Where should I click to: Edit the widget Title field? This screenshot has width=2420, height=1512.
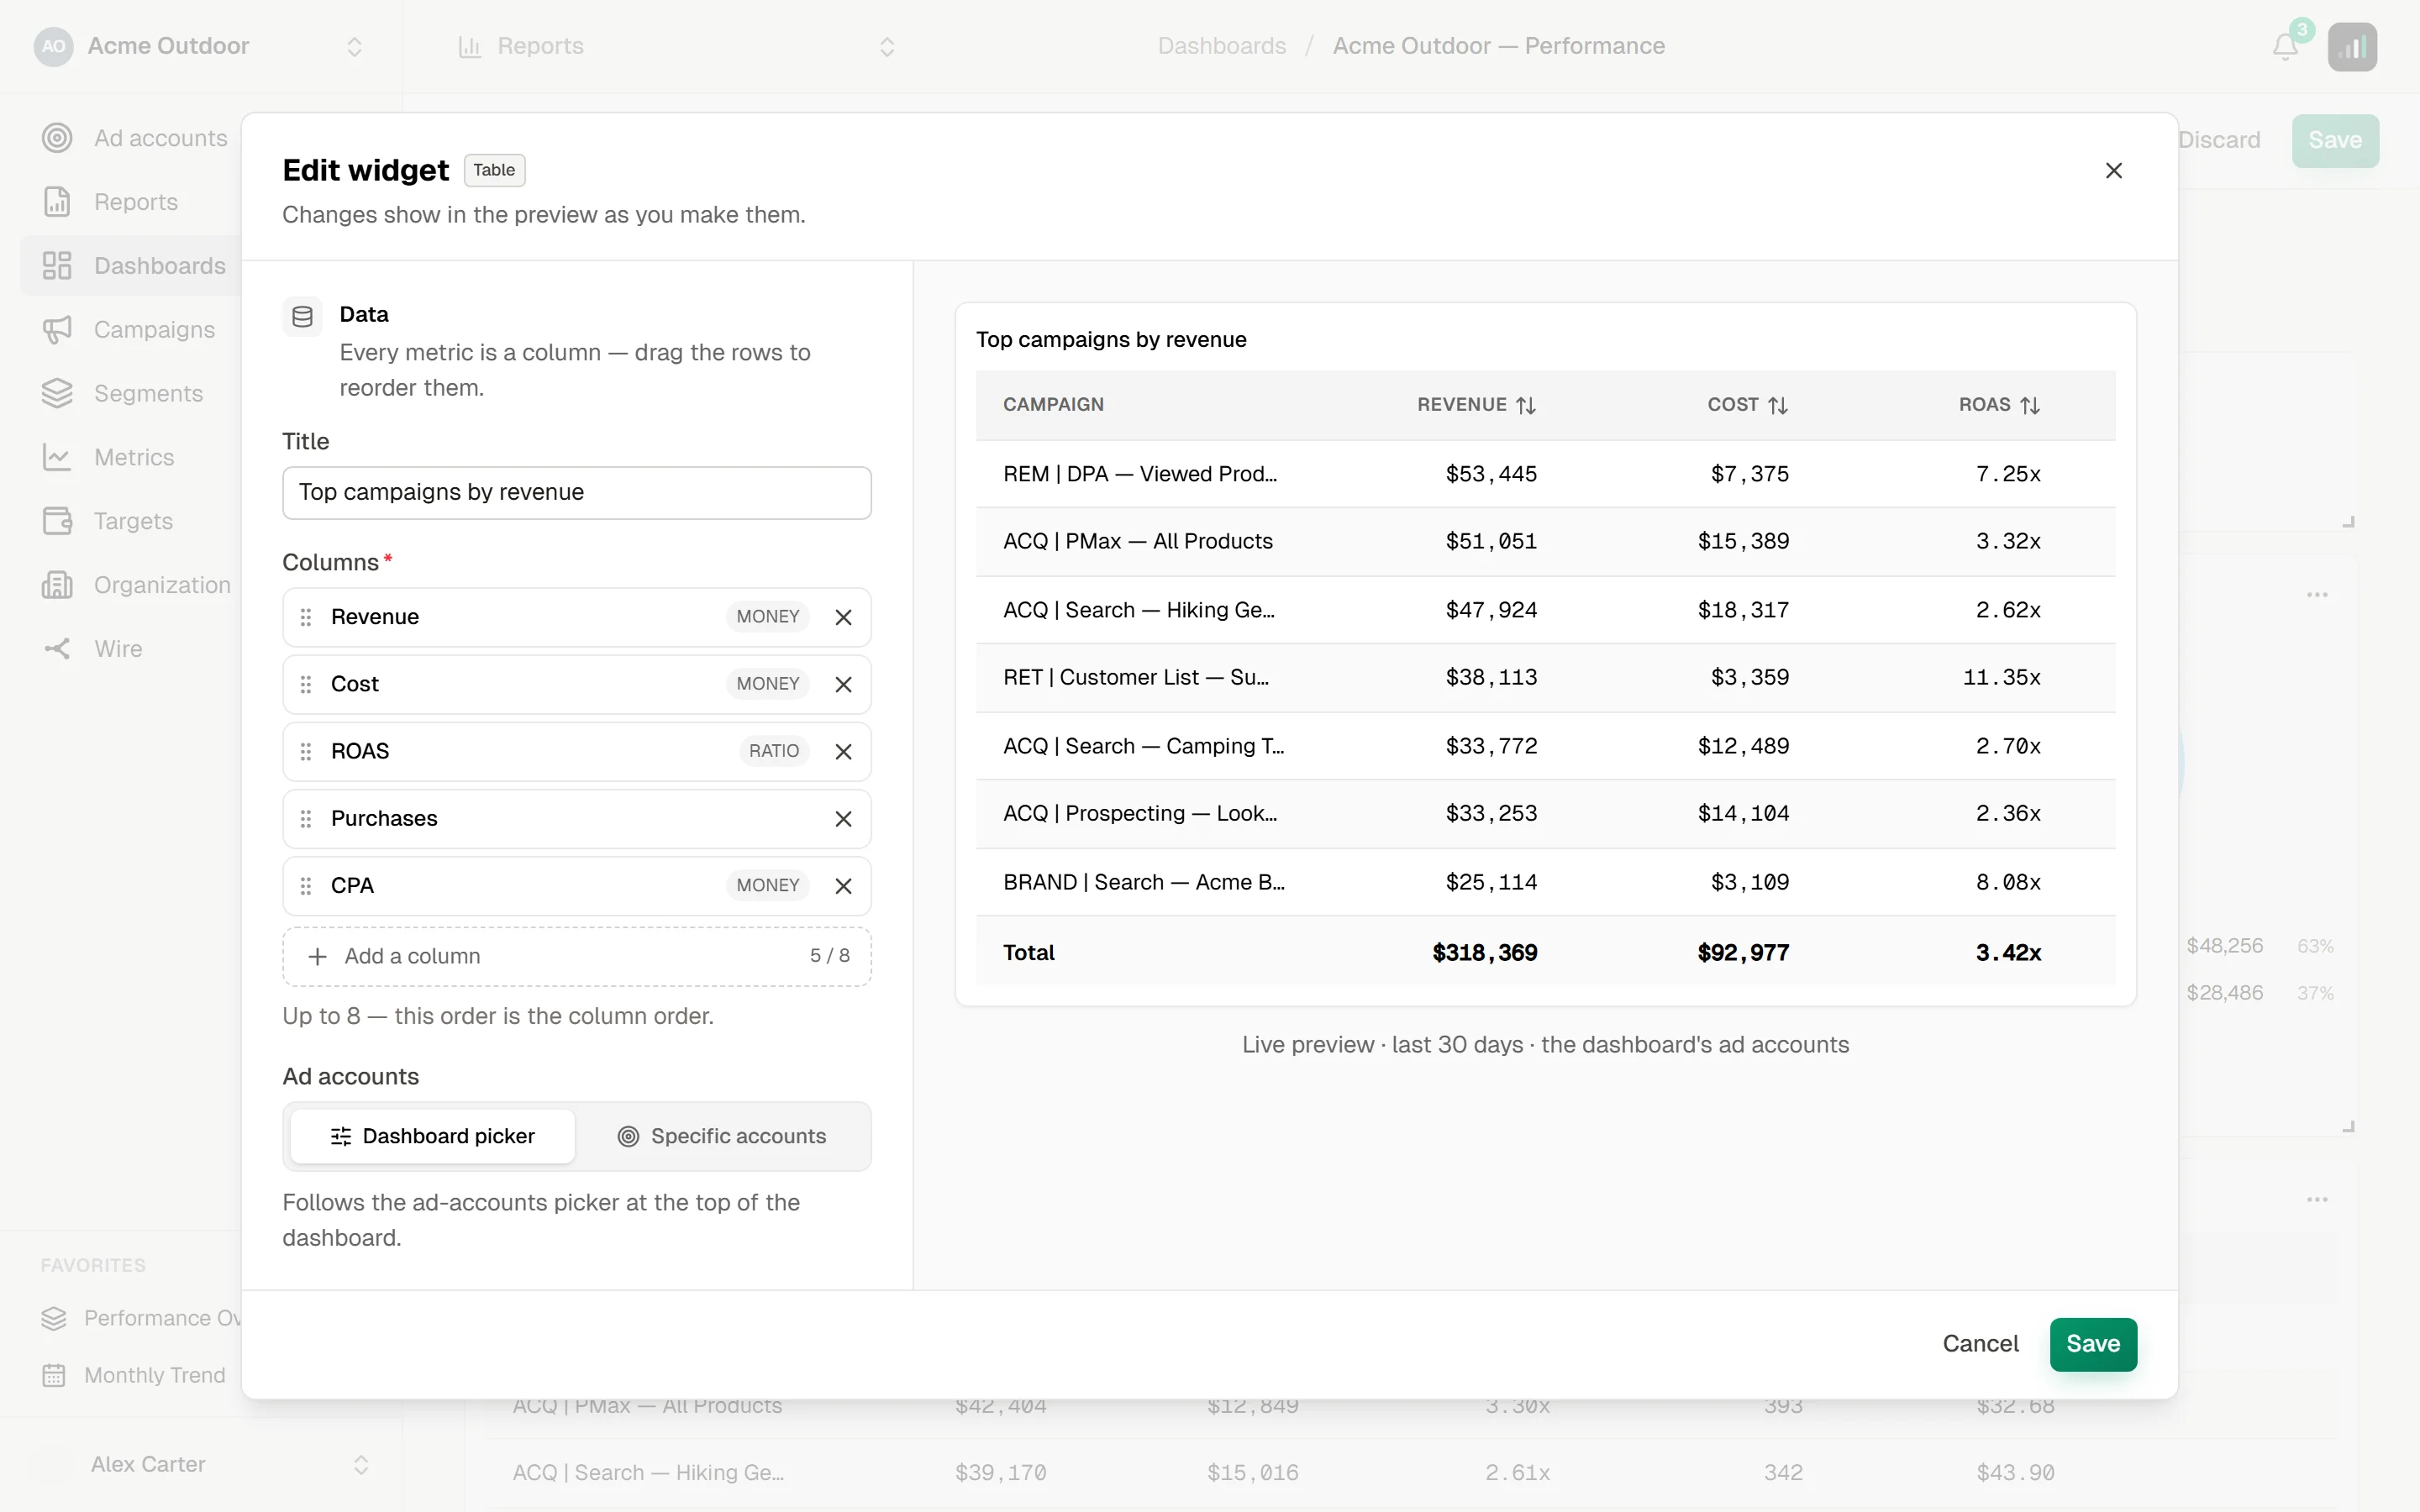[577, 493]
